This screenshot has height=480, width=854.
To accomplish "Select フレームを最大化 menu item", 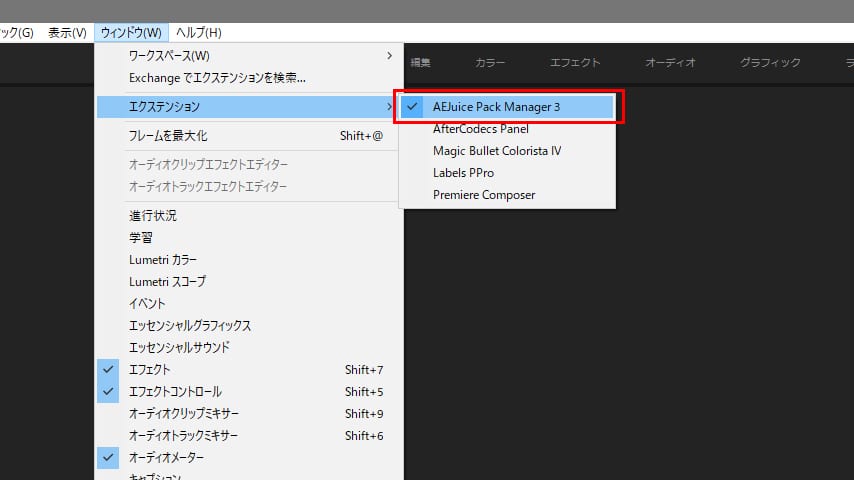I will coord(248,136).
